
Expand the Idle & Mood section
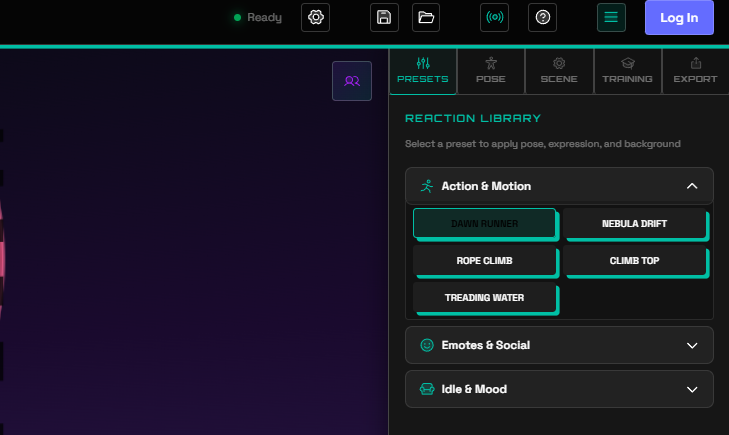coord(559,389)
